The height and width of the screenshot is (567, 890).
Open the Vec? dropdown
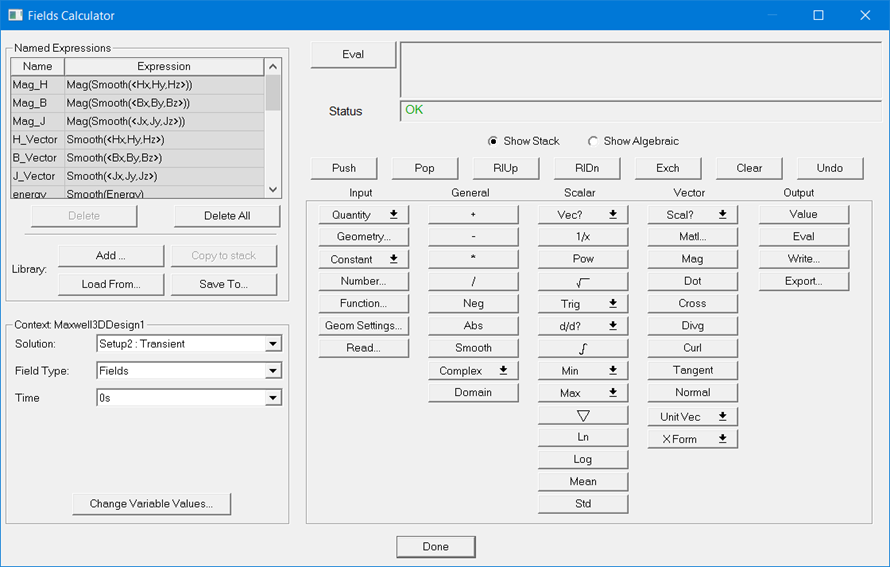click(x=583, y=215)
